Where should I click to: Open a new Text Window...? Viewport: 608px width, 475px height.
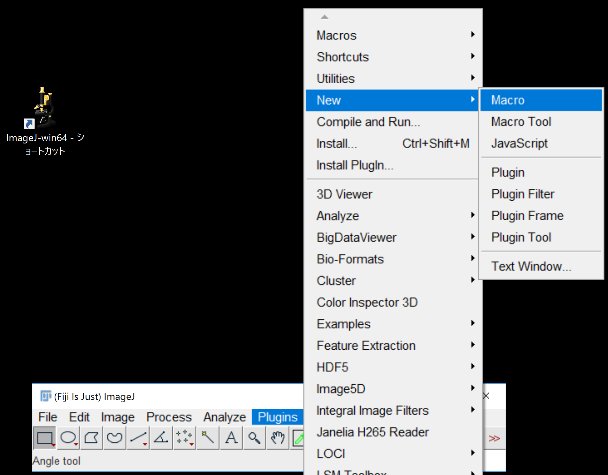(541, 266)
